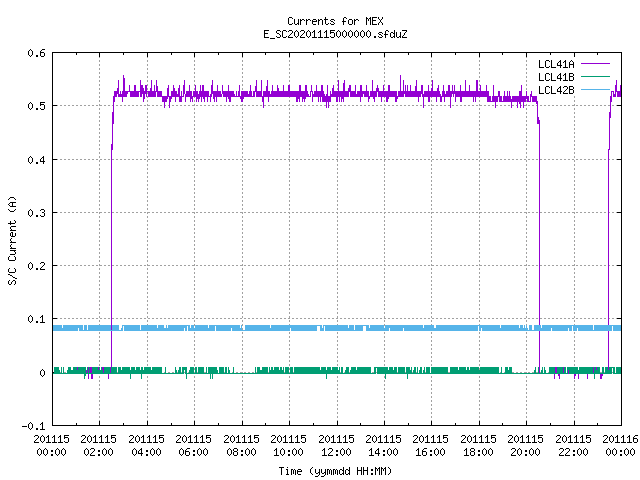640x480 pixels.
Task: Click the x-axis tick '201115 18:00'
Action: [x=478, y=446]
